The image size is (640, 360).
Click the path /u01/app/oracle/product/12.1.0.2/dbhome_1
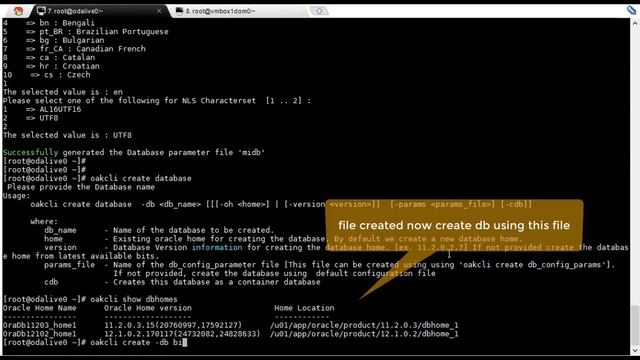pyautogui.click(x=364, y=334)
